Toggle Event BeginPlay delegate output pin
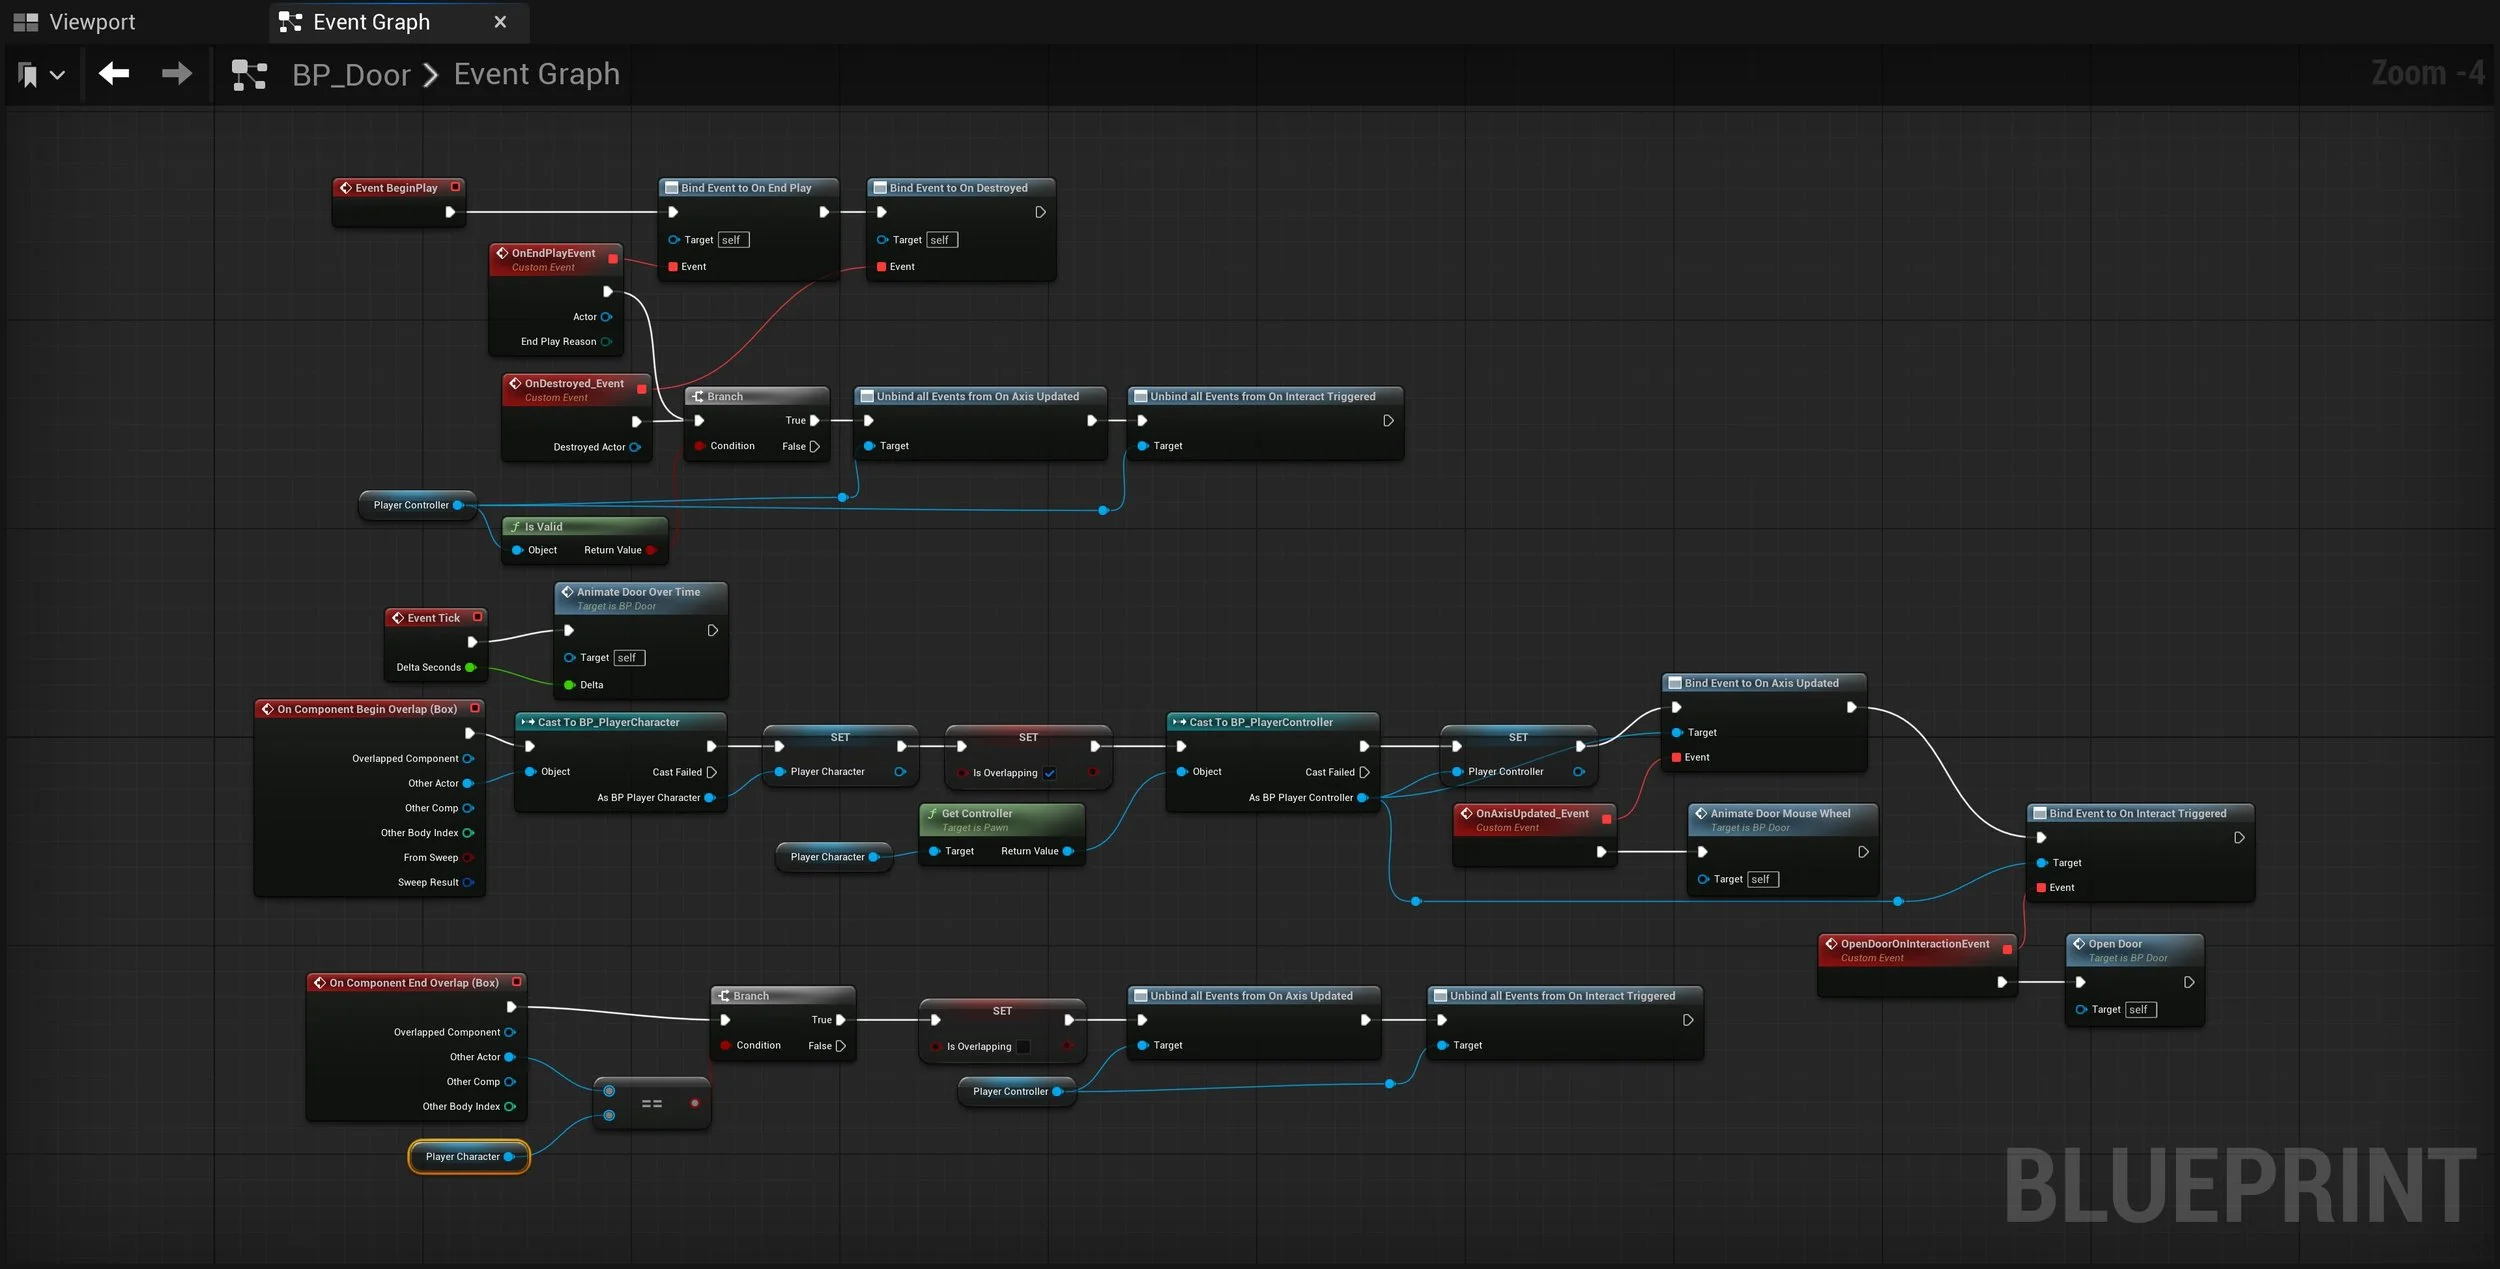Viewport: 2500px width, 1269px height. pyautogui.click(x=456, y=187)
